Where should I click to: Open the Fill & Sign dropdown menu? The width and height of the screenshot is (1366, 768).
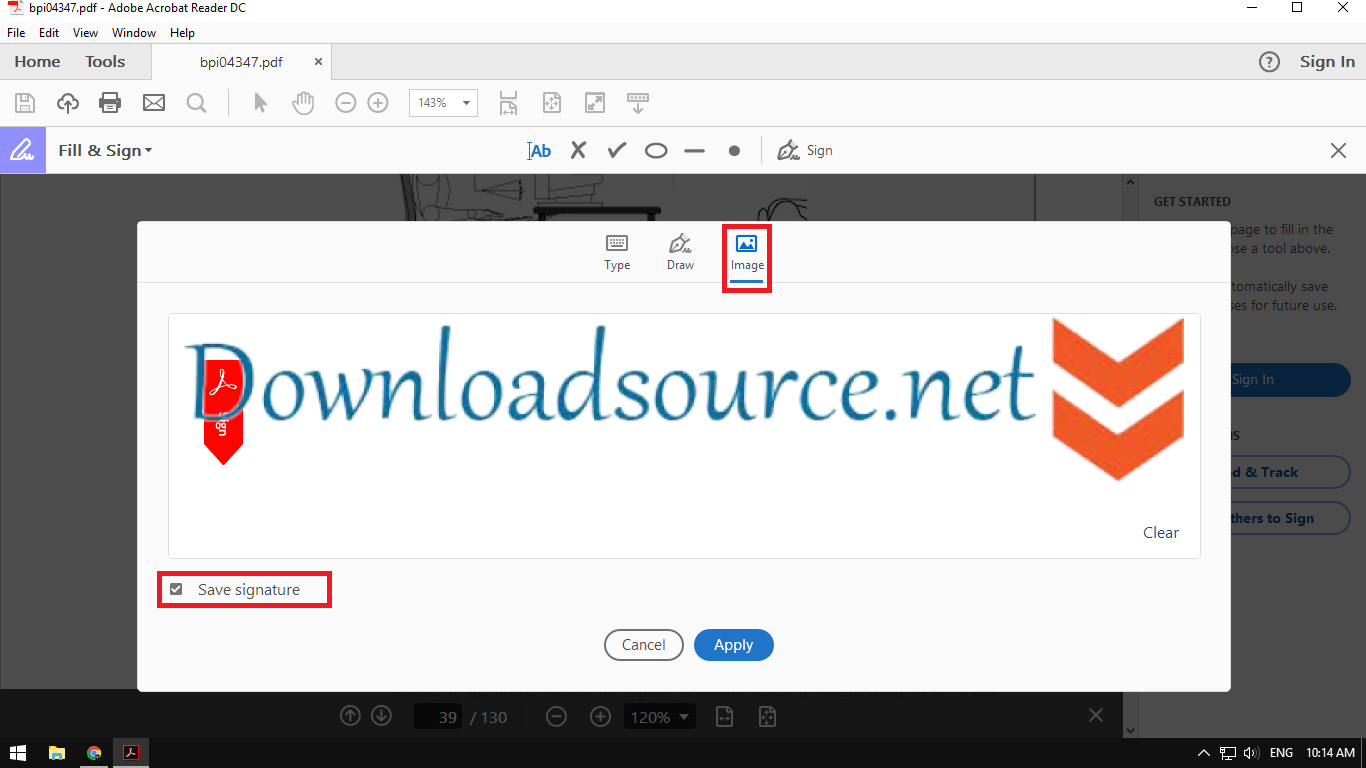coord(105,150)
